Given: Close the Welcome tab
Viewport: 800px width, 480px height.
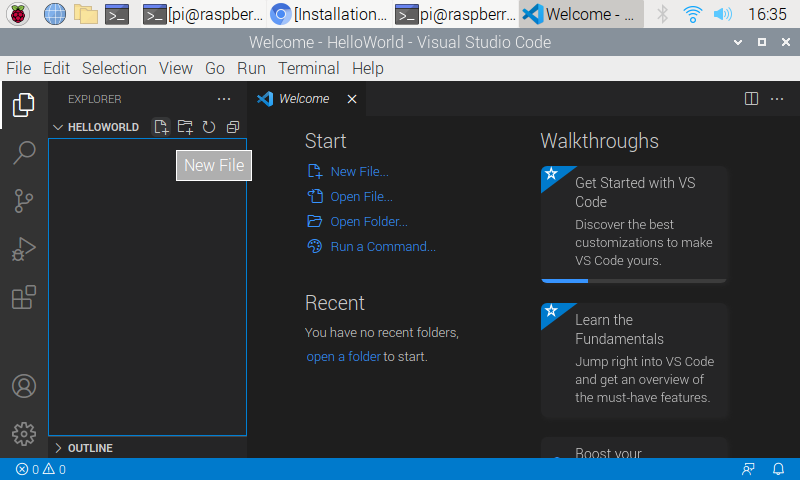Looking at the screenshot, I should (352, 99).
